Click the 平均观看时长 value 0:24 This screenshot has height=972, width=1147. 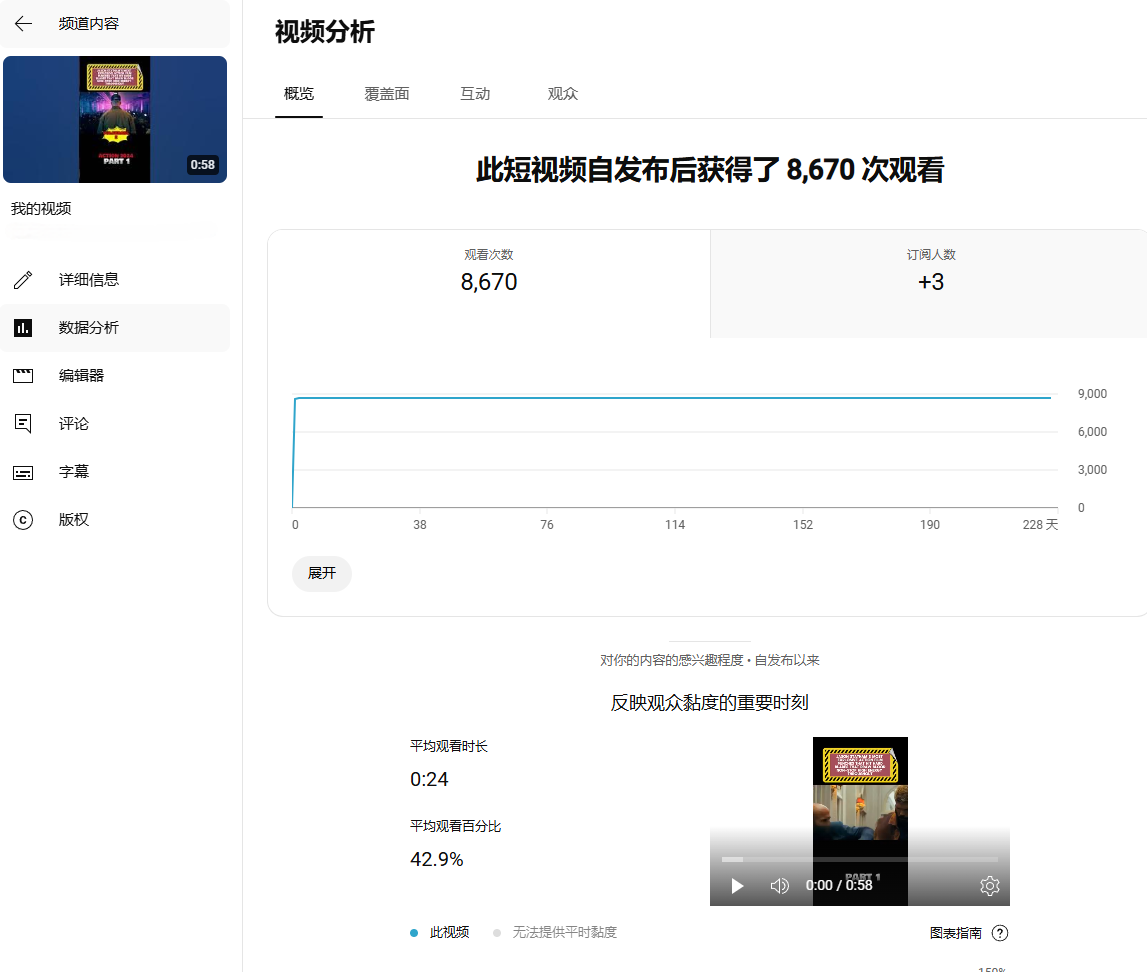point(429,780)
